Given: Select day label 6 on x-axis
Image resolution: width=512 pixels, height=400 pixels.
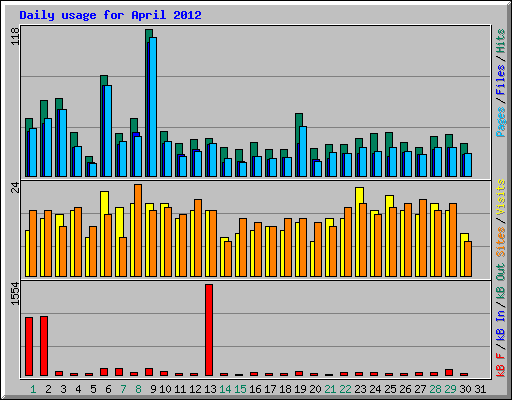Looking at the screenshot, I should 108,389.
